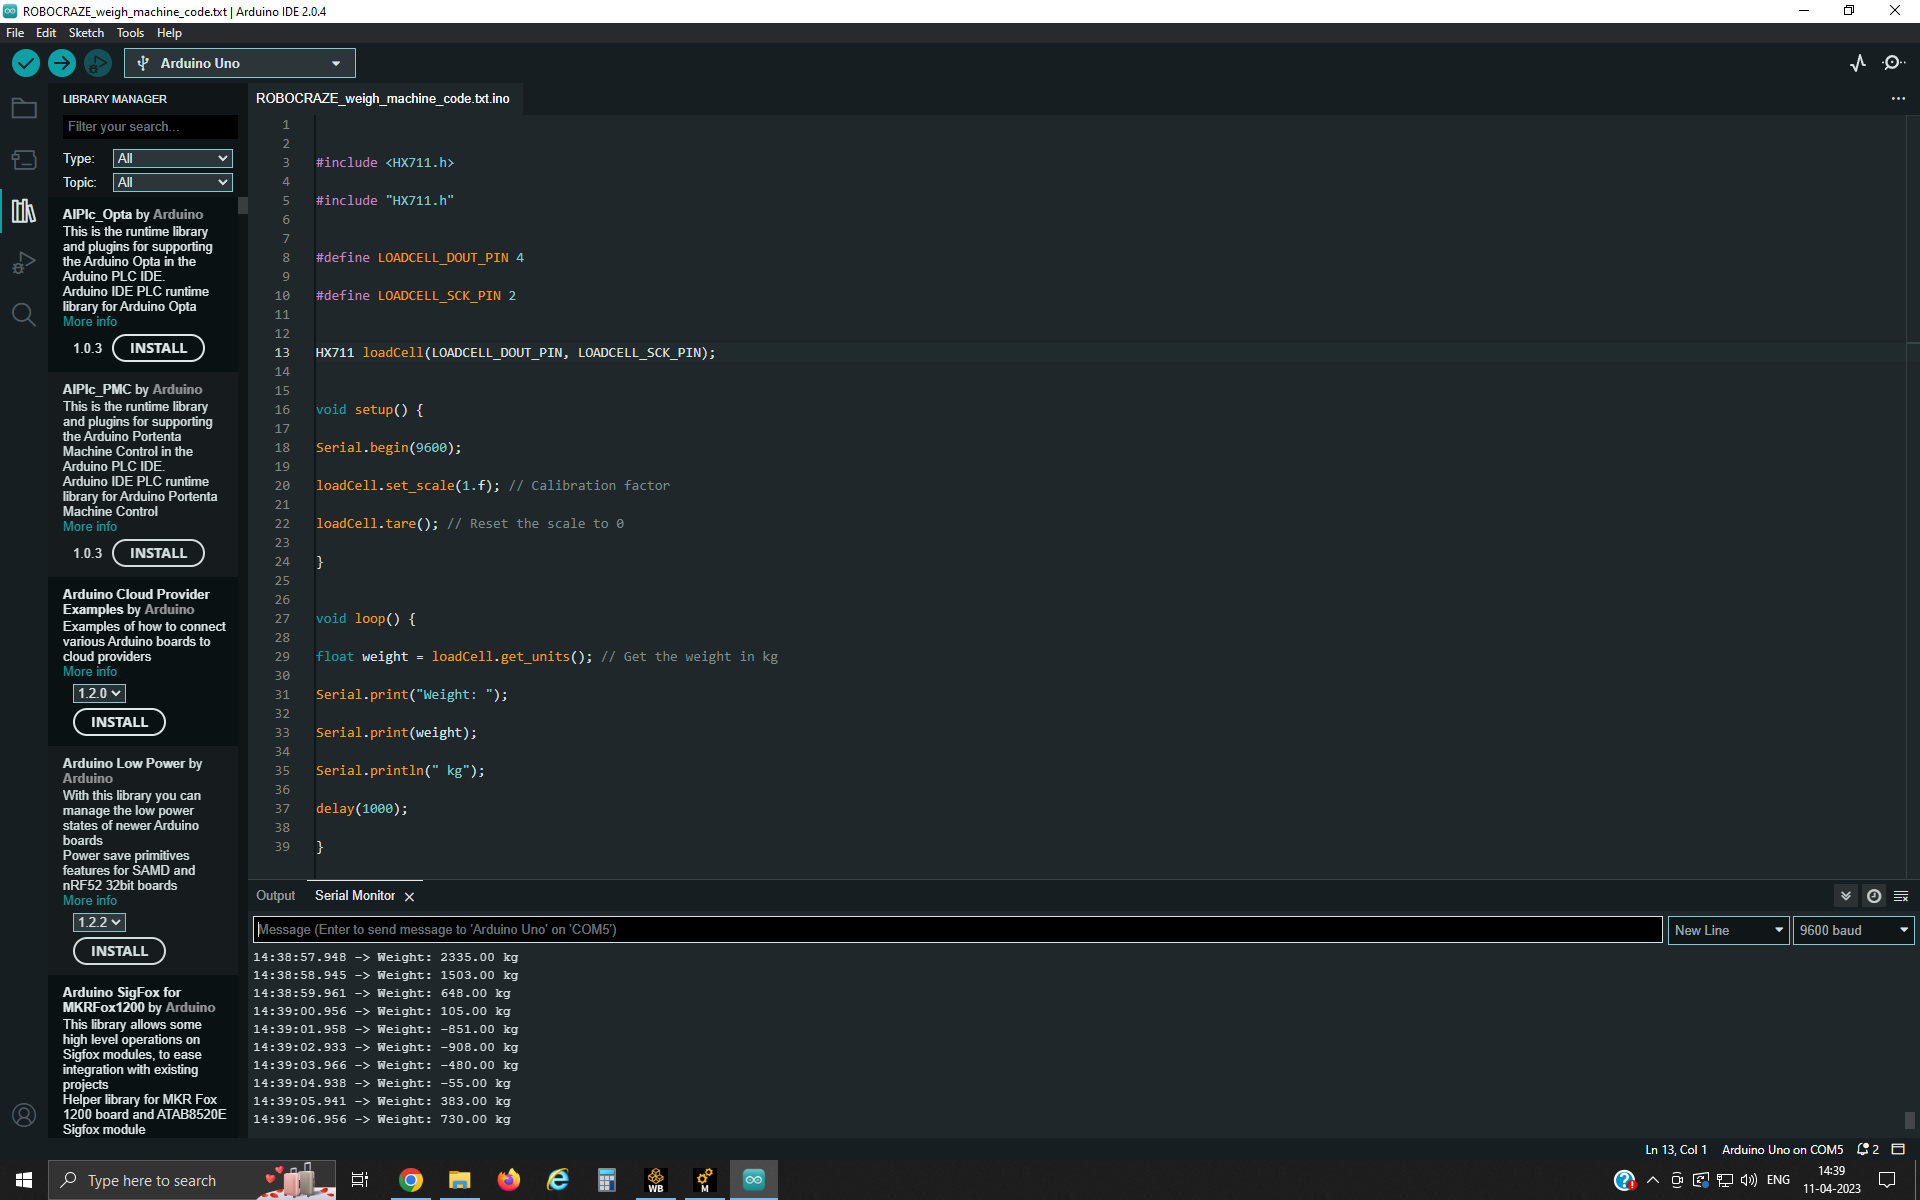Image resolution: width=1920 pixels, height=1200 pixels.
Task: Open the Serial Plotter icon
Action: tap(1858, 63)
